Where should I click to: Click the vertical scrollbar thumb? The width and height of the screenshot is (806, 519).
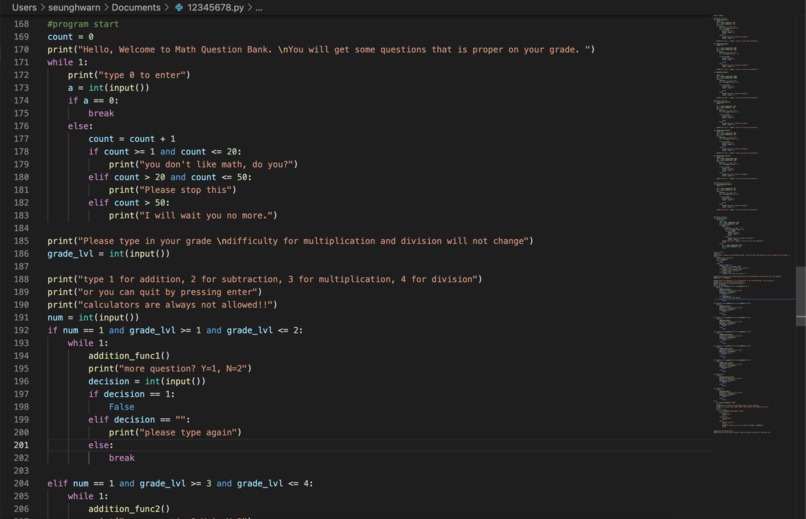[x=801, y=296]
